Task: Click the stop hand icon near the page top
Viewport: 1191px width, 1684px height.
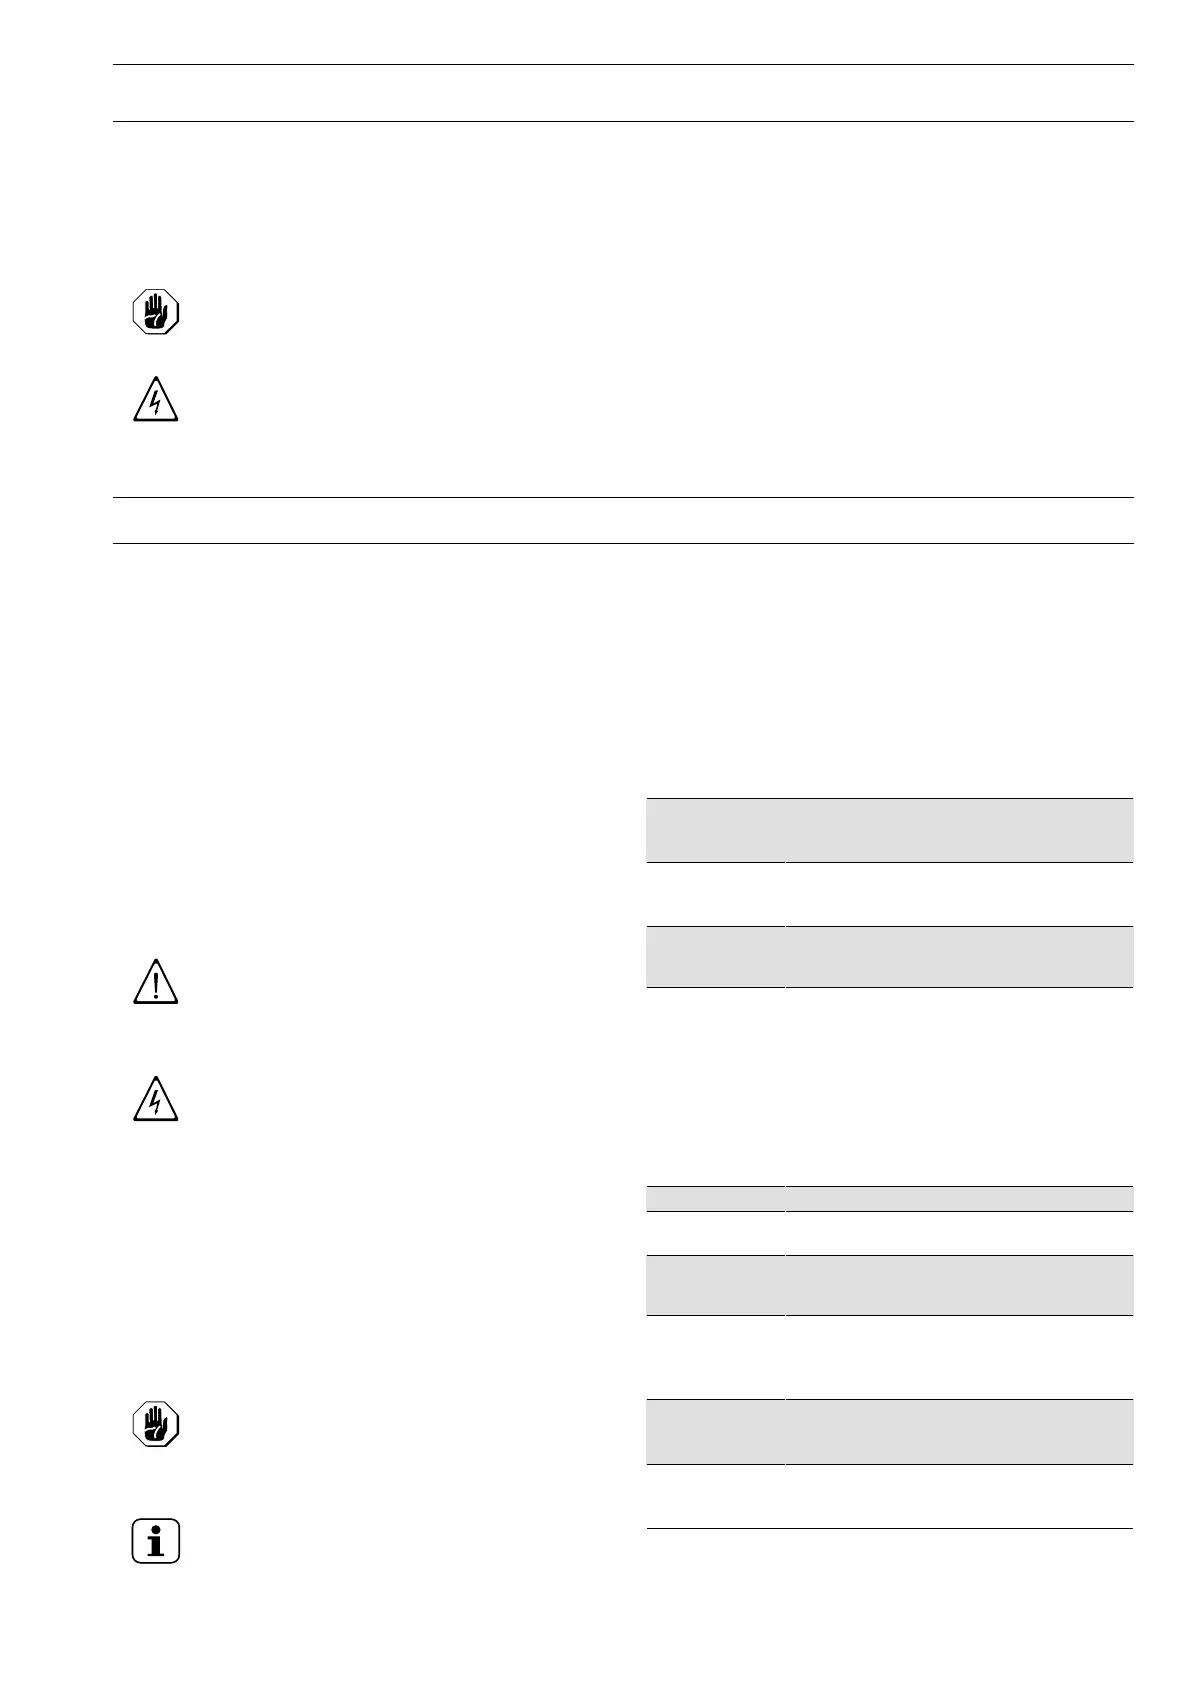Action: click(x=155, y=312)
